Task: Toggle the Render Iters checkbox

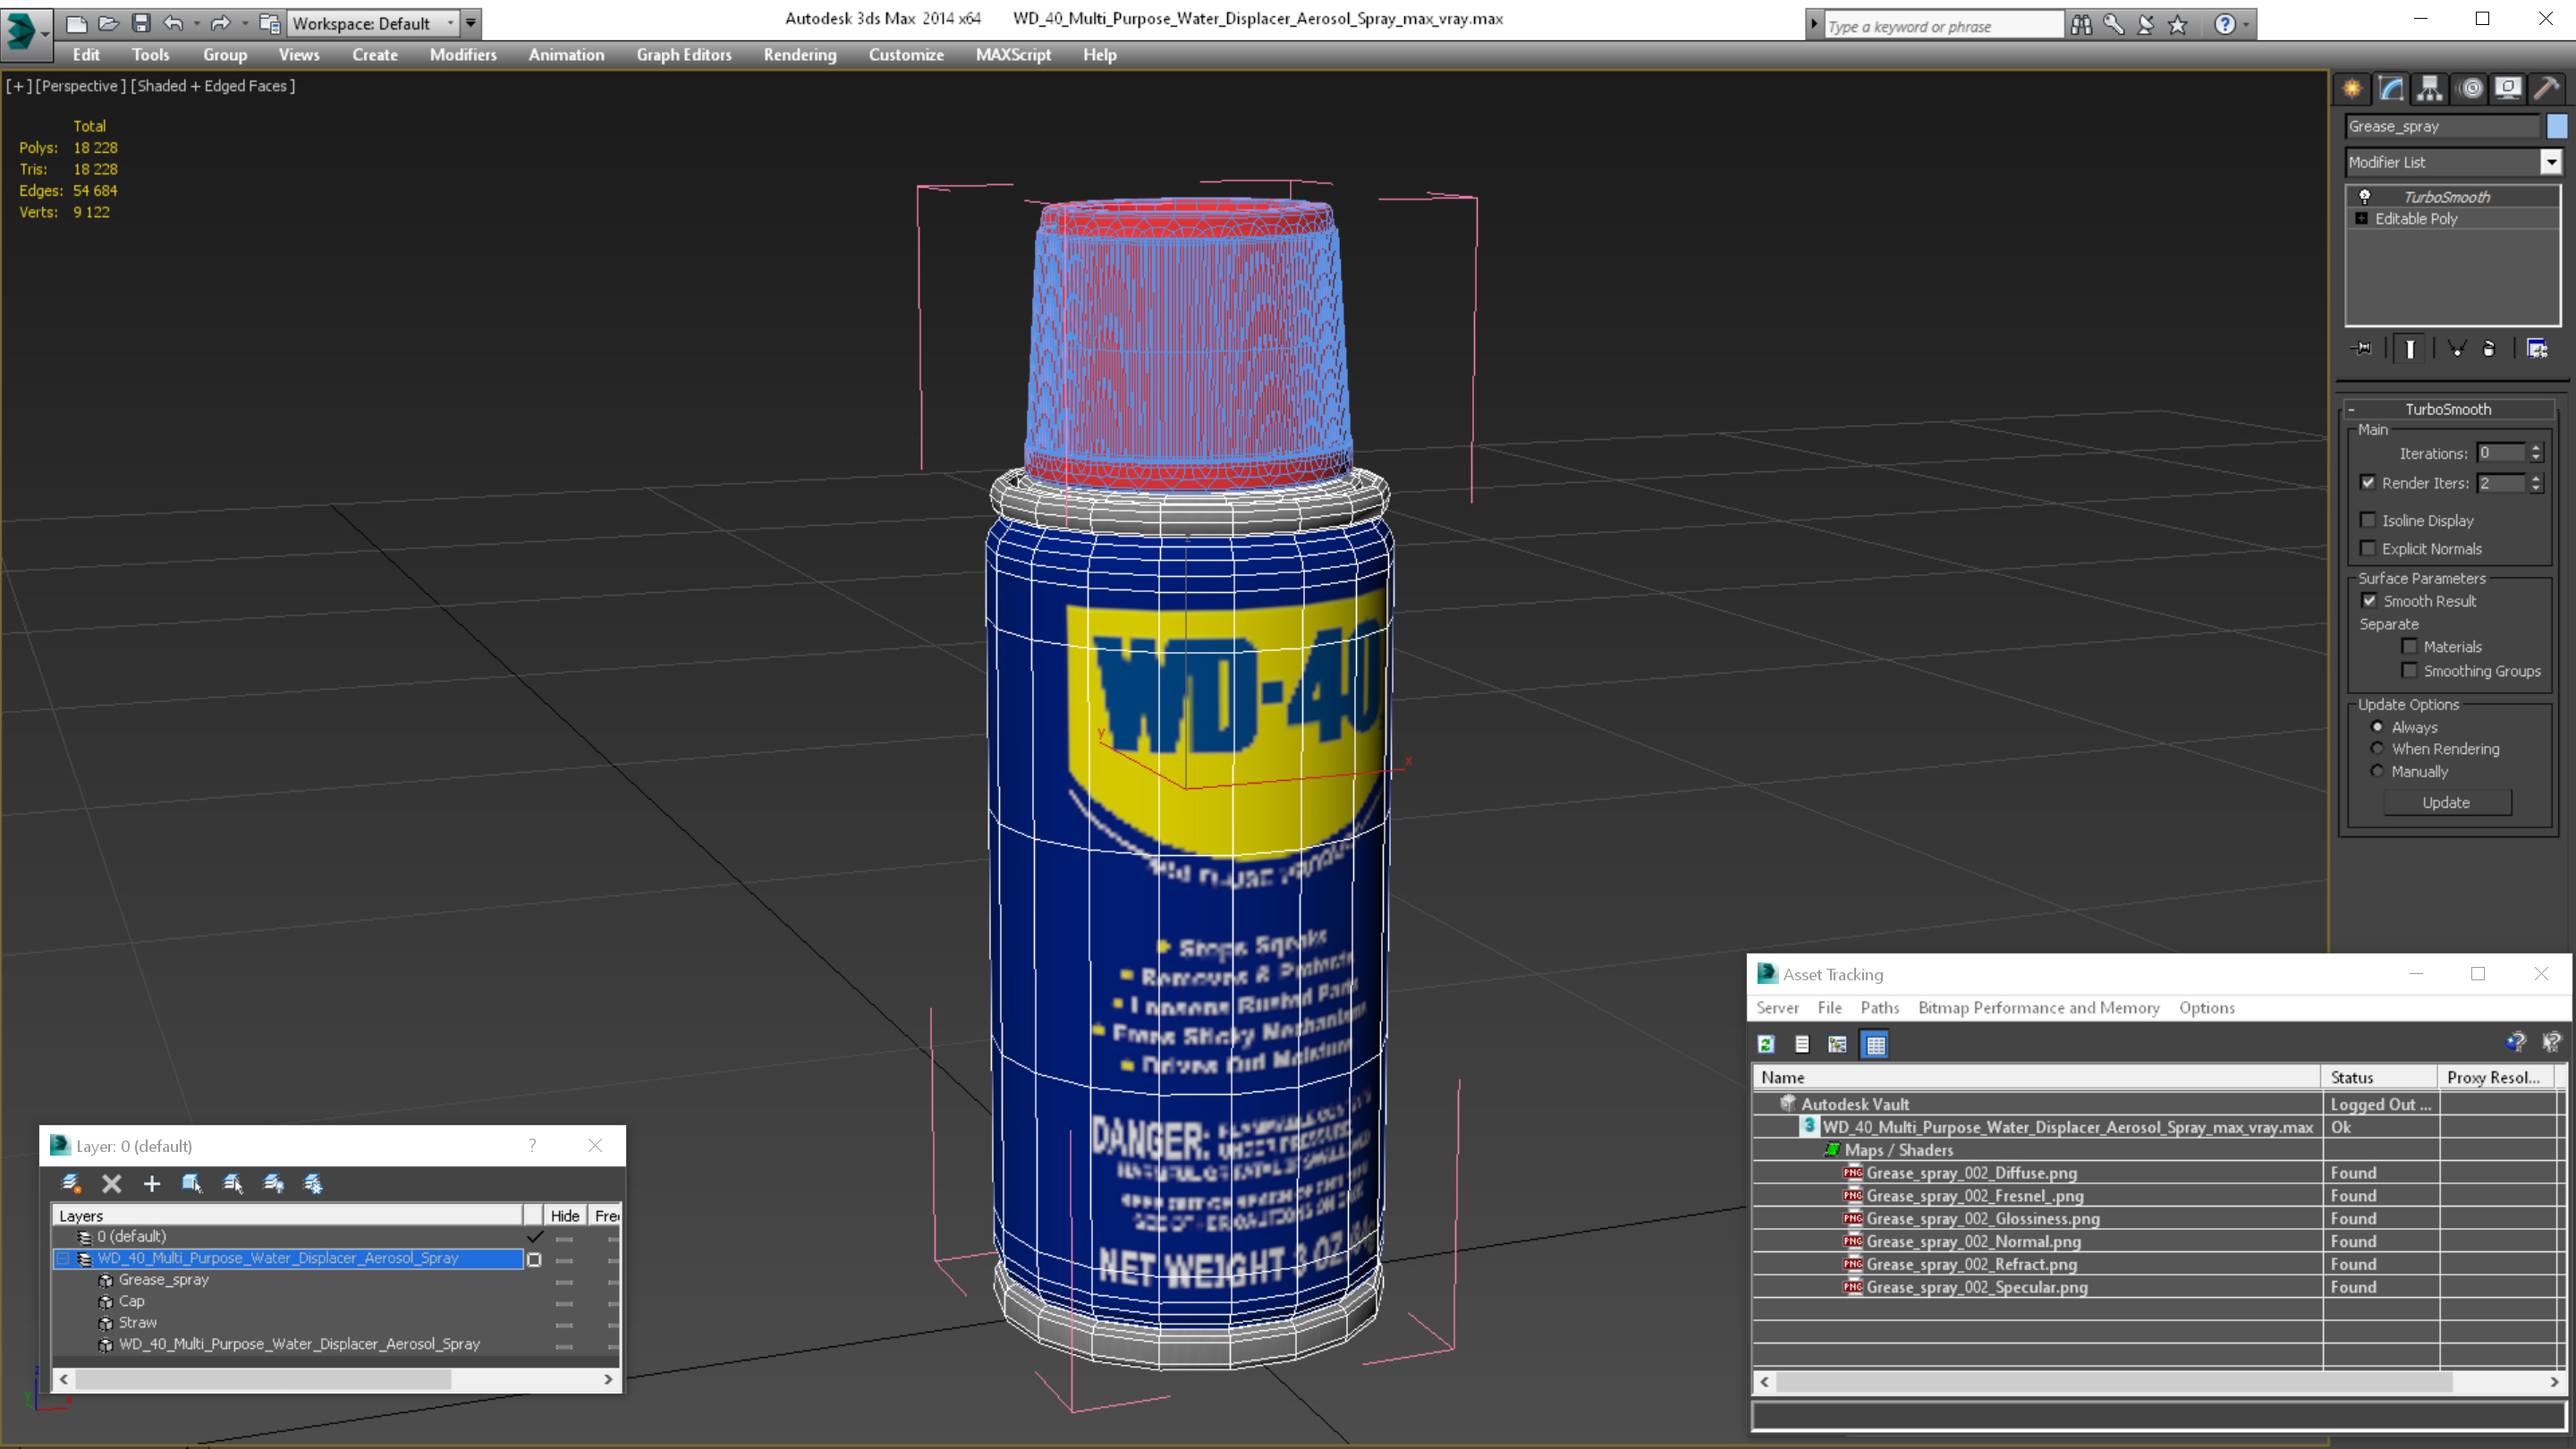Action: [2368, 482]
